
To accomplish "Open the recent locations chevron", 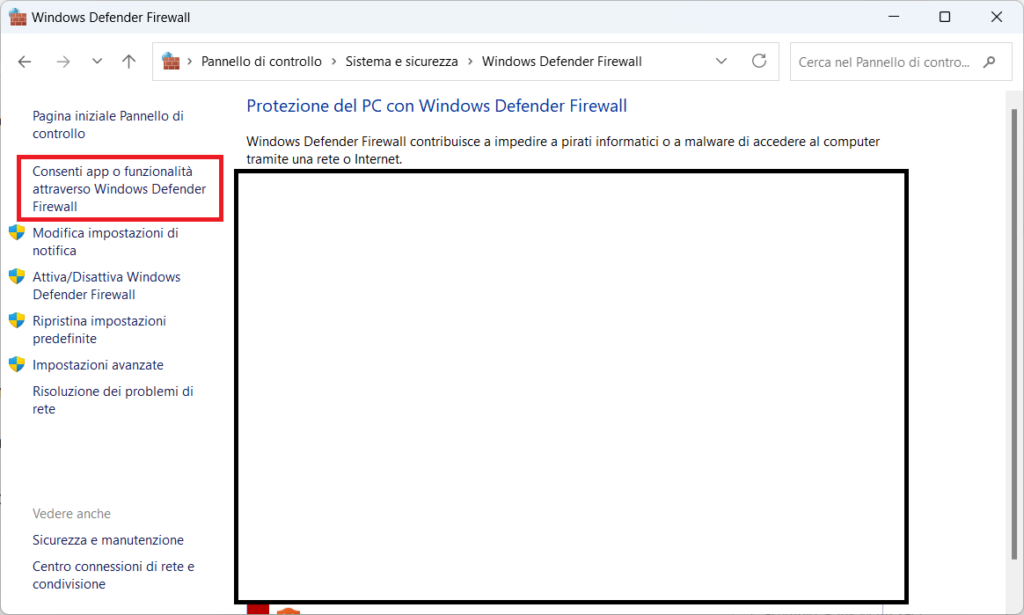I will coord(96,61).
